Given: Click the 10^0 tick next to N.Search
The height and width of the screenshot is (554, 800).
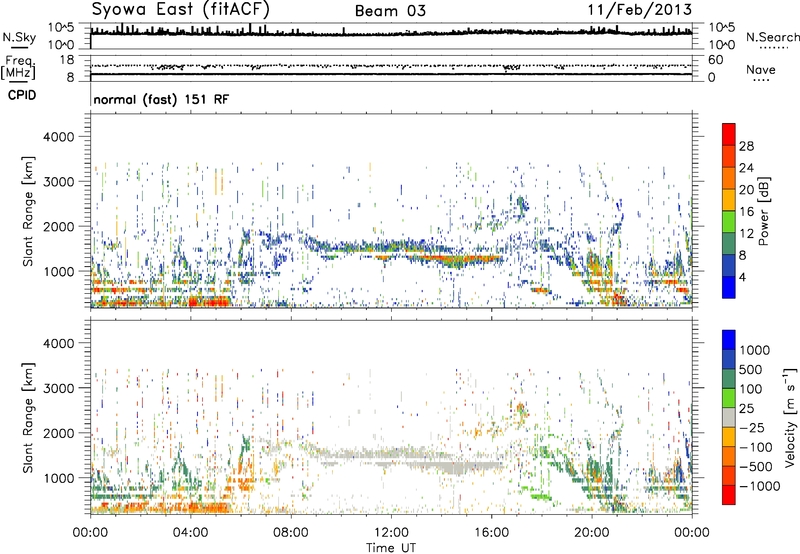Looking at the screenshot, I should click(x=722, y=45).
